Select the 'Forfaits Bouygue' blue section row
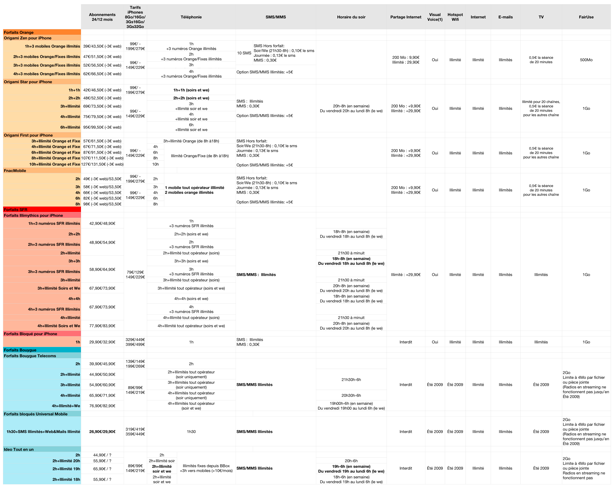The image size is (613, 489). point(42,350)
